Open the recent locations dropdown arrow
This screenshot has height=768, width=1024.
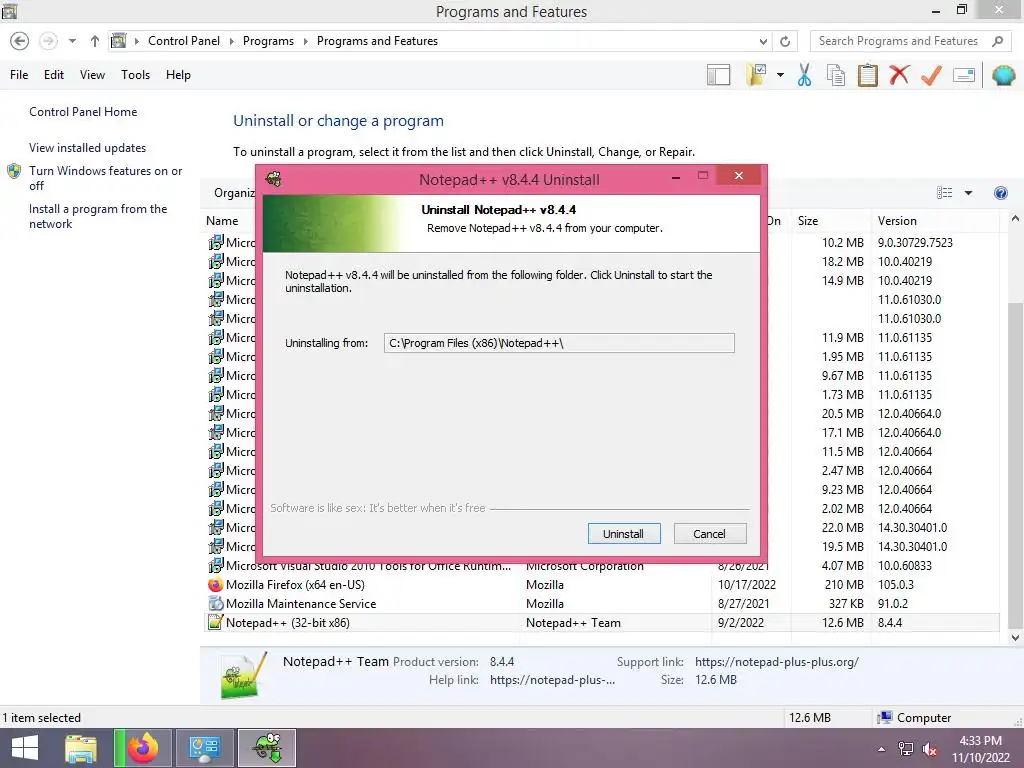pos(72,41)
